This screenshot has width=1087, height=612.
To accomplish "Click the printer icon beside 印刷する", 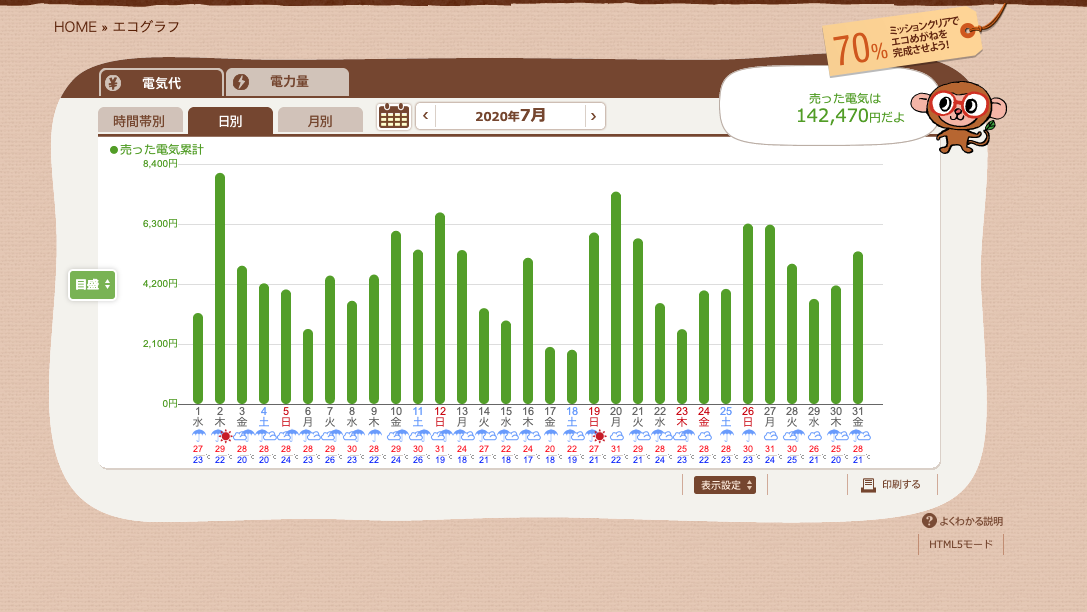I will click(x=868, y=485).
